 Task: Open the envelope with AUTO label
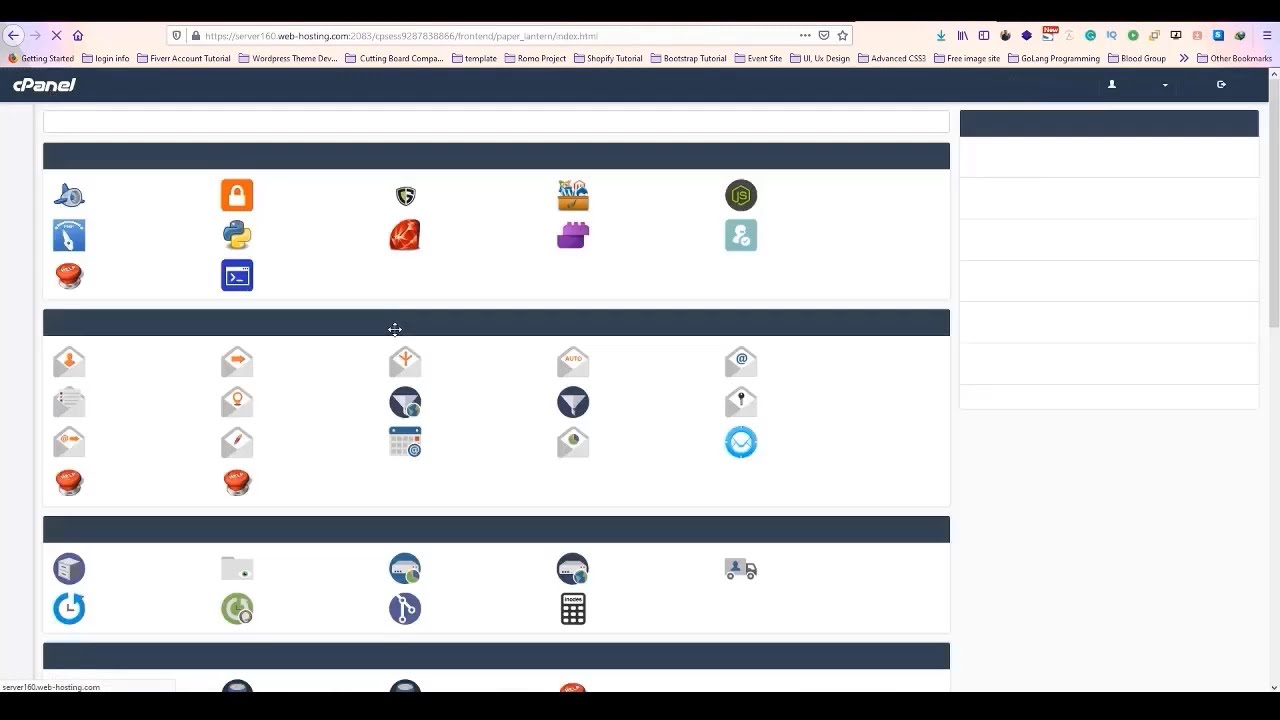click(x=573, y=362)
